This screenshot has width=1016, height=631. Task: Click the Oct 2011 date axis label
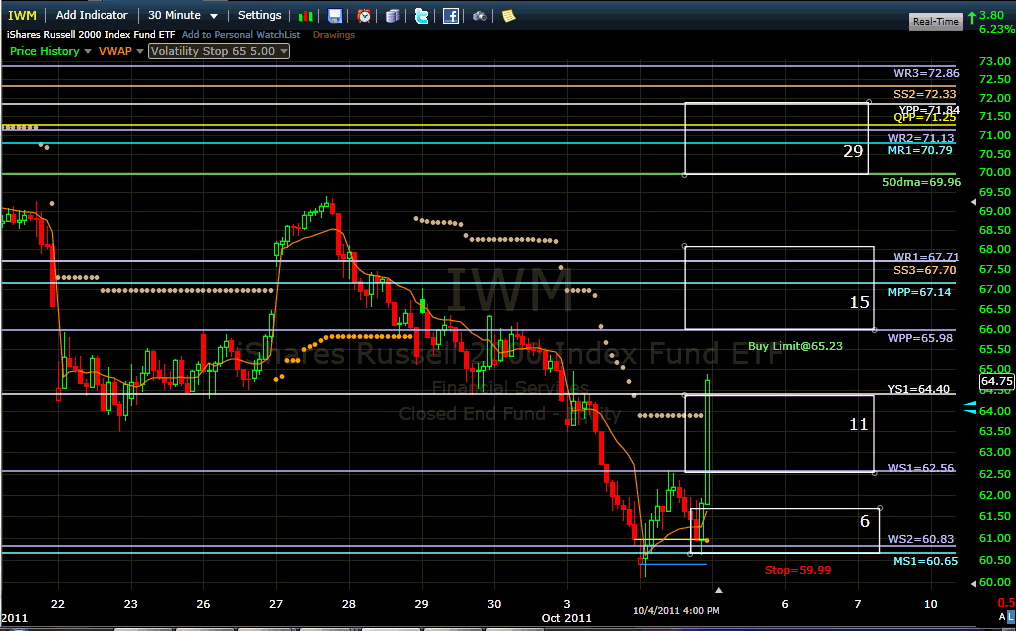[567, 617]
